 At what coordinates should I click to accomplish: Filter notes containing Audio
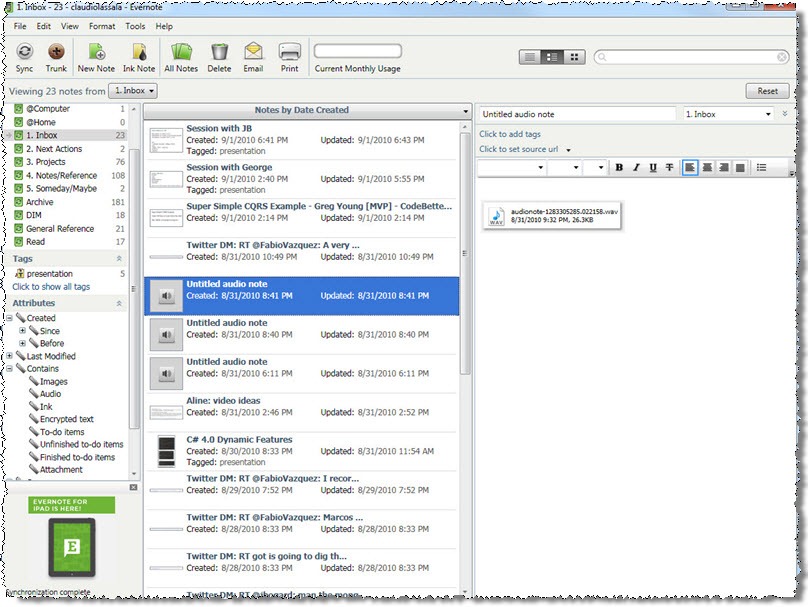coord(50,394)
